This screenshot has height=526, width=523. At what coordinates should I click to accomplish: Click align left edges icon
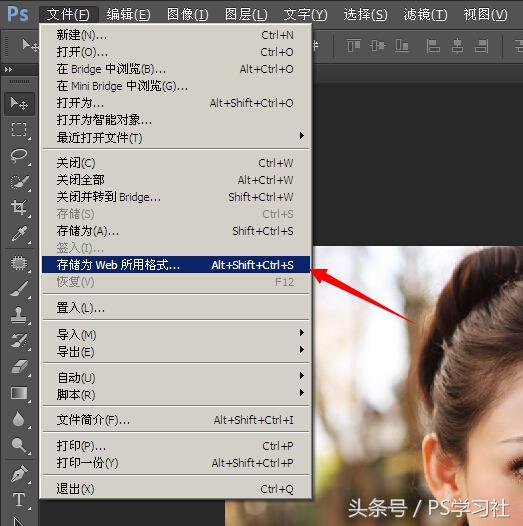[x=433, y=46]
